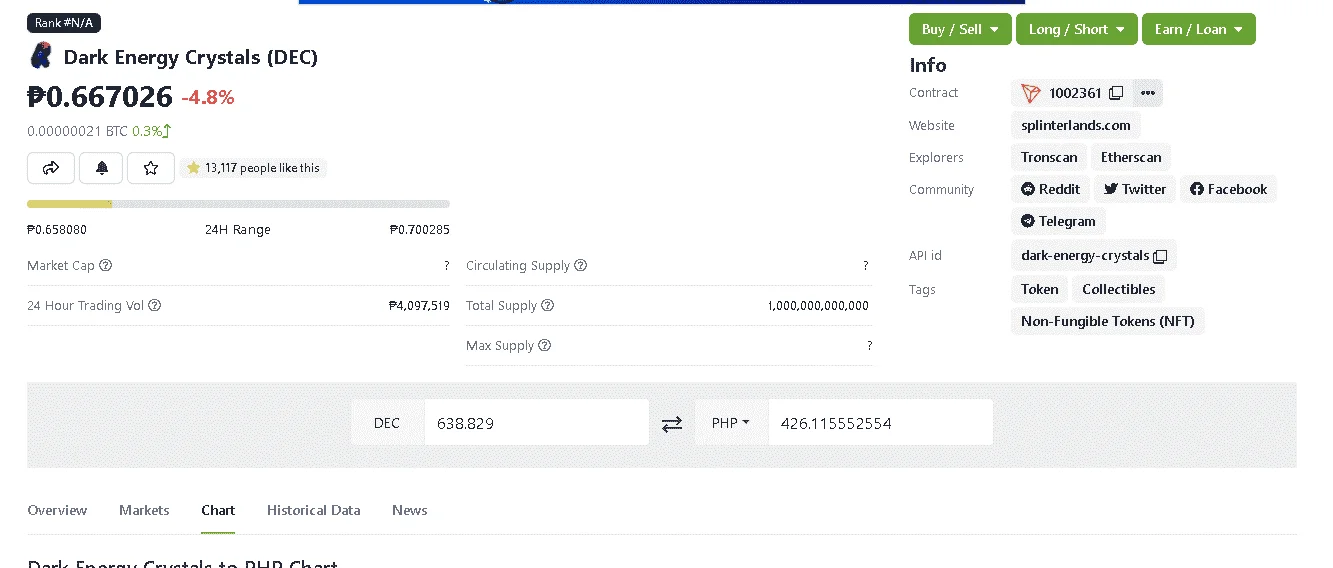Open Etherscan explorer link
This screenshot has height=568, width=1333.
(x=1131, y=157)
